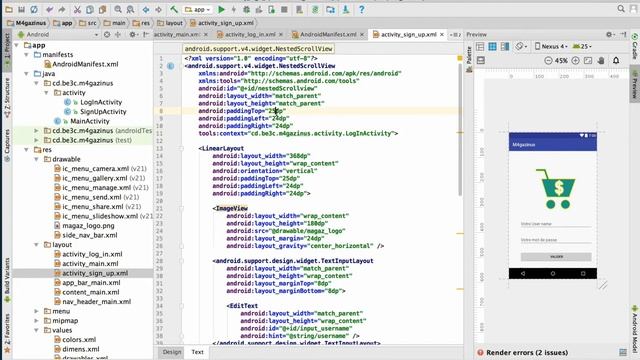The height and width of the screenshot is (360, 640).
Task: Open the app run configuration dropdown
Action: (198, 9)
